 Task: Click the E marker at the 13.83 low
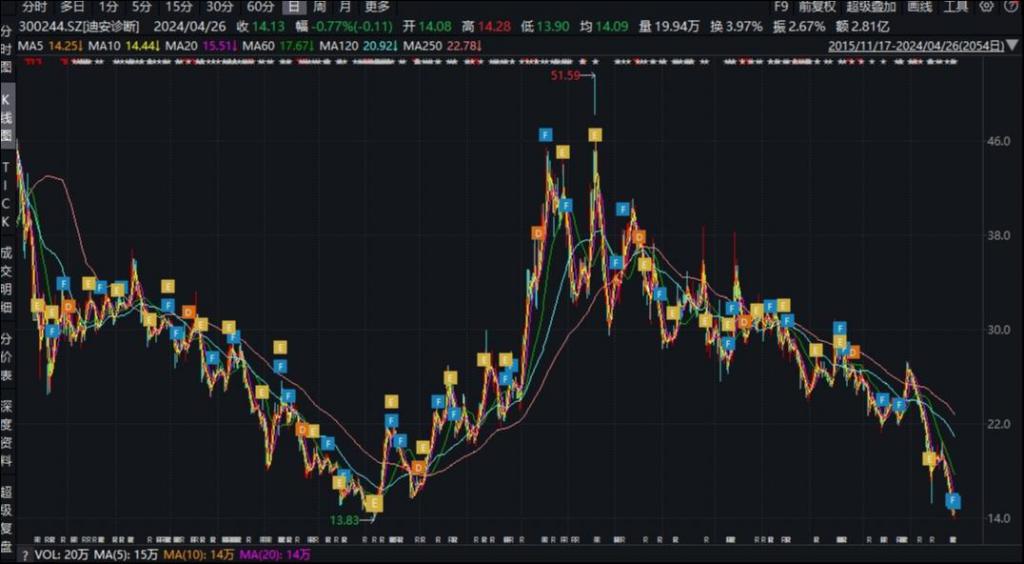(373, 504)
